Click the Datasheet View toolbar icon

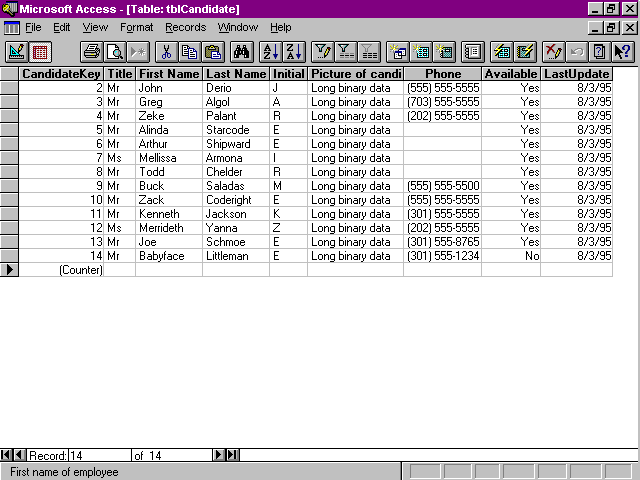coord(38,51)
